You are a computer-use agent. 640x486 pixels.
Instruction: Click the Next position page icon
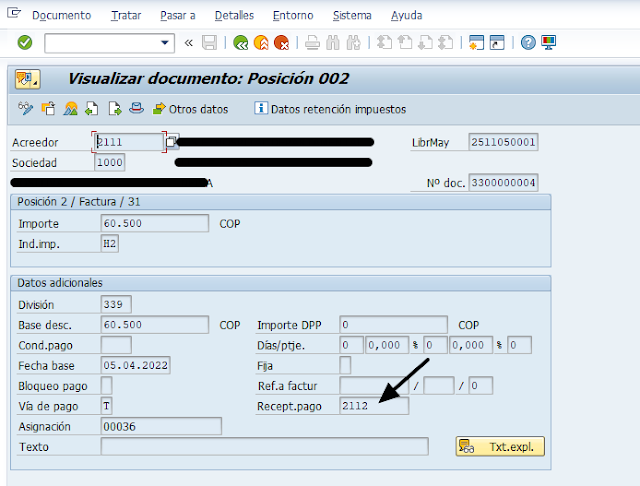(x=114, y=109)
